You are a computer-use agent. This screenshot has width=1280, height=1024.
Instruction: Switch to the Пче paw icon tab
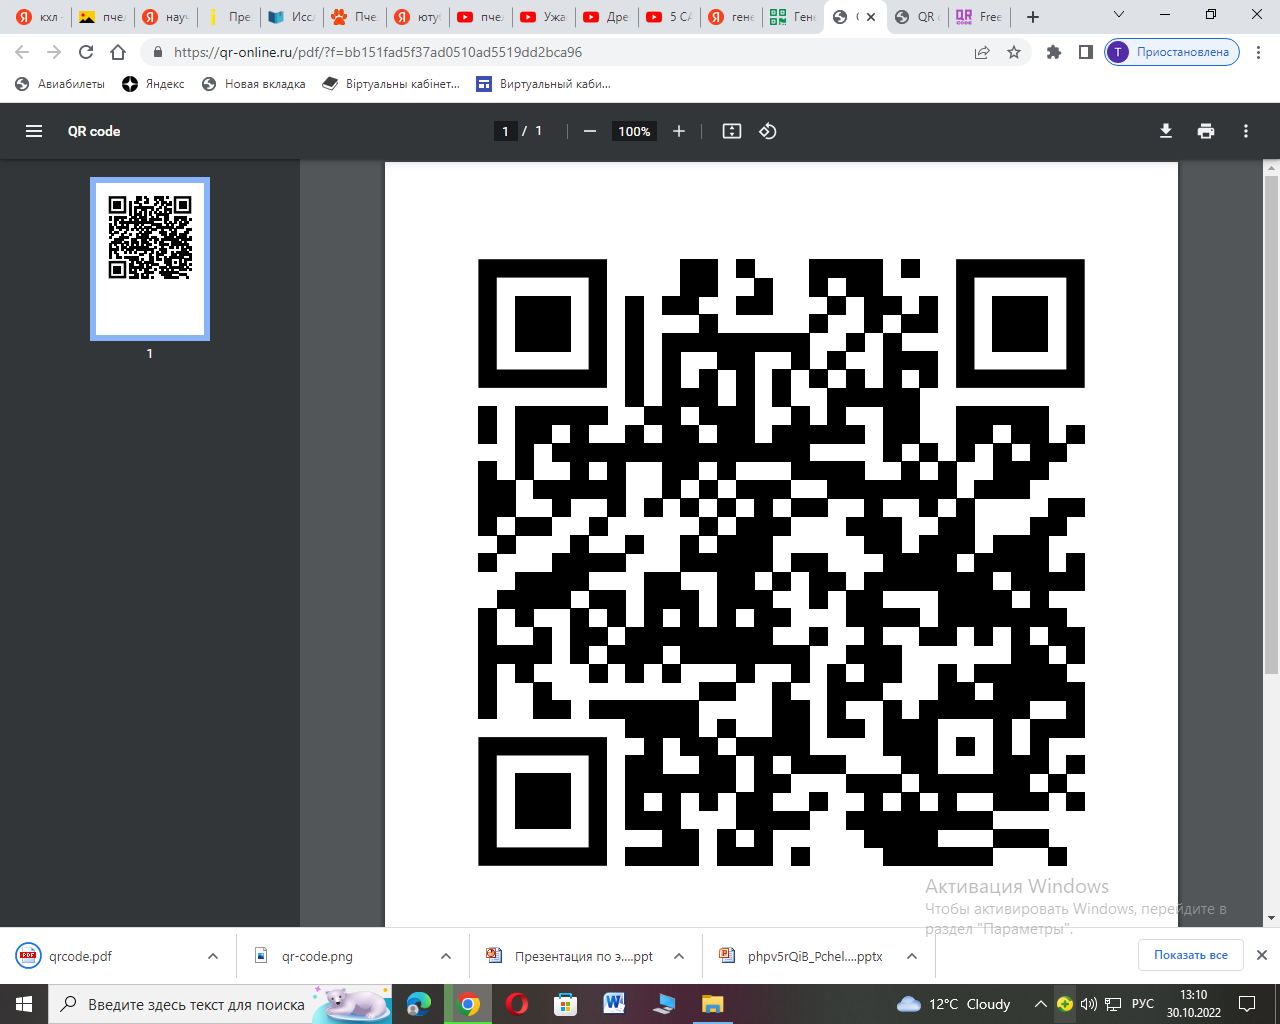pyautogui.click(x=354, y=17)
